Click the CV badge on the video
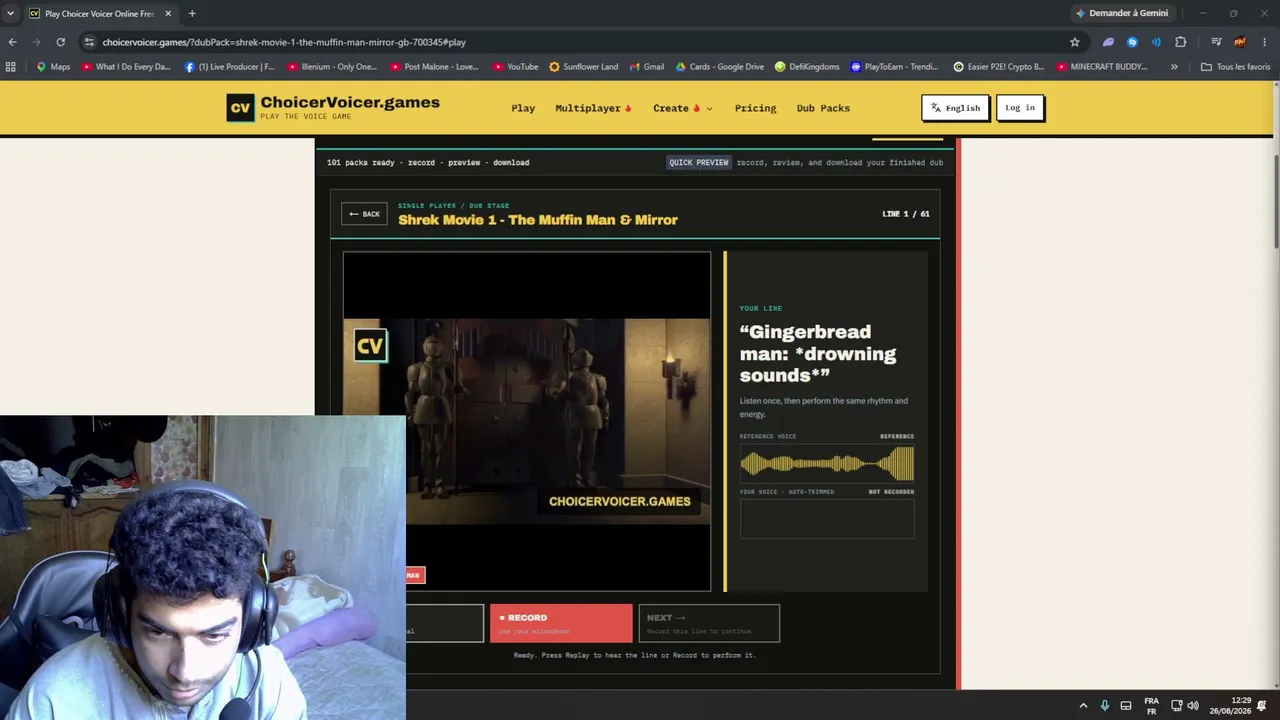Image resolution: width=1280 pixels, height=720 pixels. coord(370,346)
